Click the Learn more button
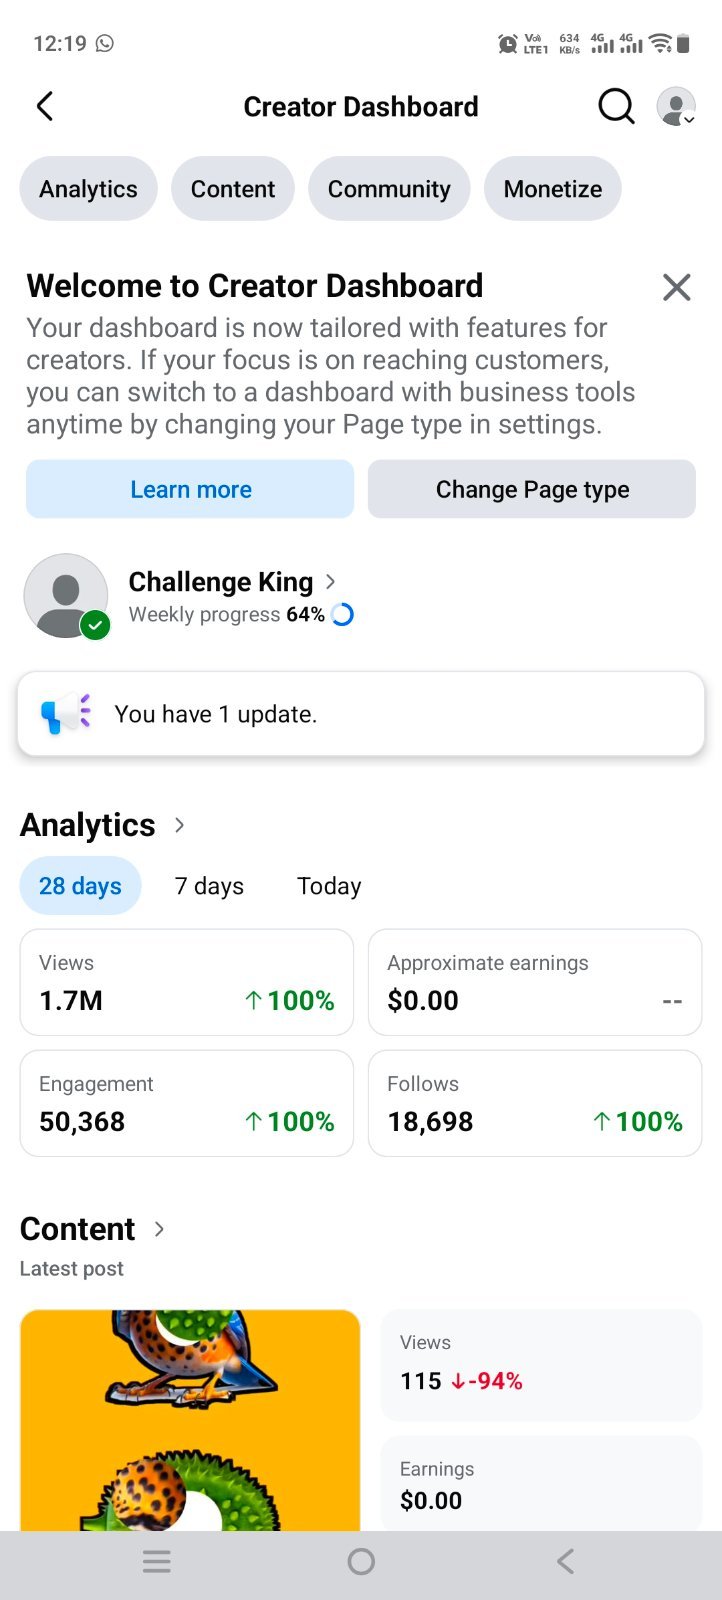Image resolution: width=722 pixels, height=1600 pixels. [190, 489]
